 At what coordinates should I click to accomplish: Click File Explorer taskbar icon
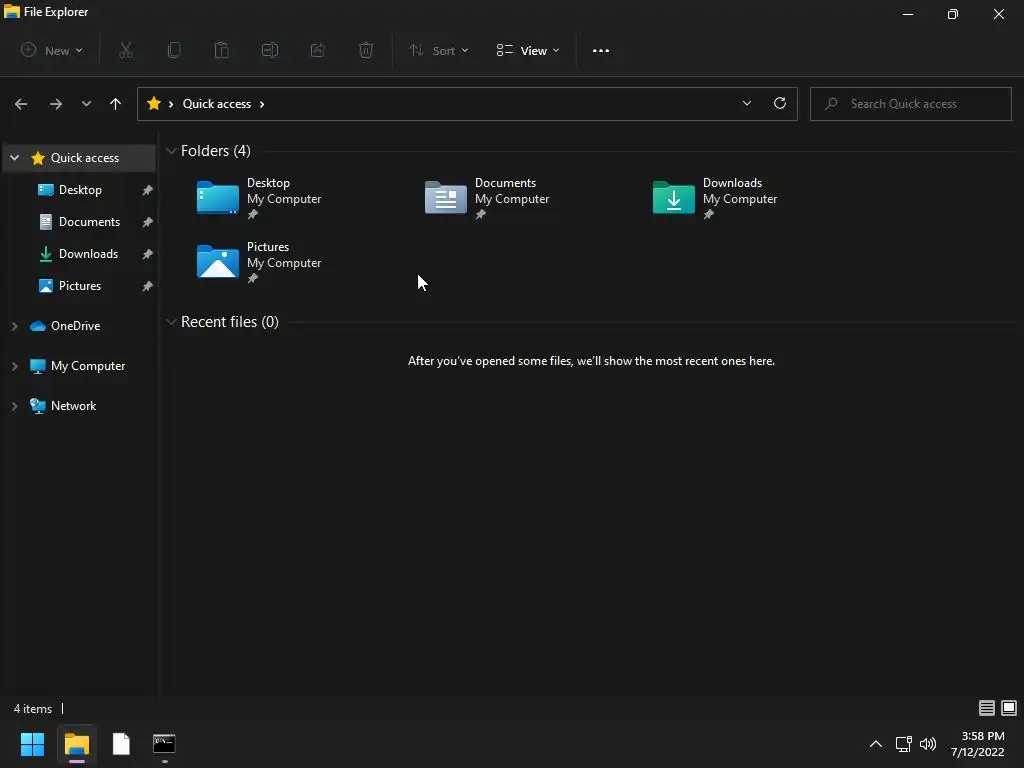pos(76,744)
